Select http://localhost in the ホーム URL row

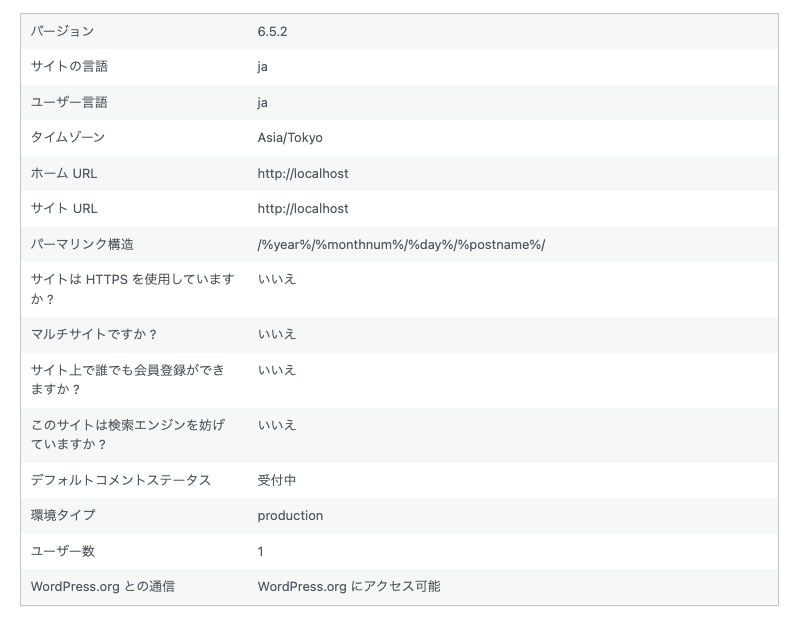click(303, 174)
